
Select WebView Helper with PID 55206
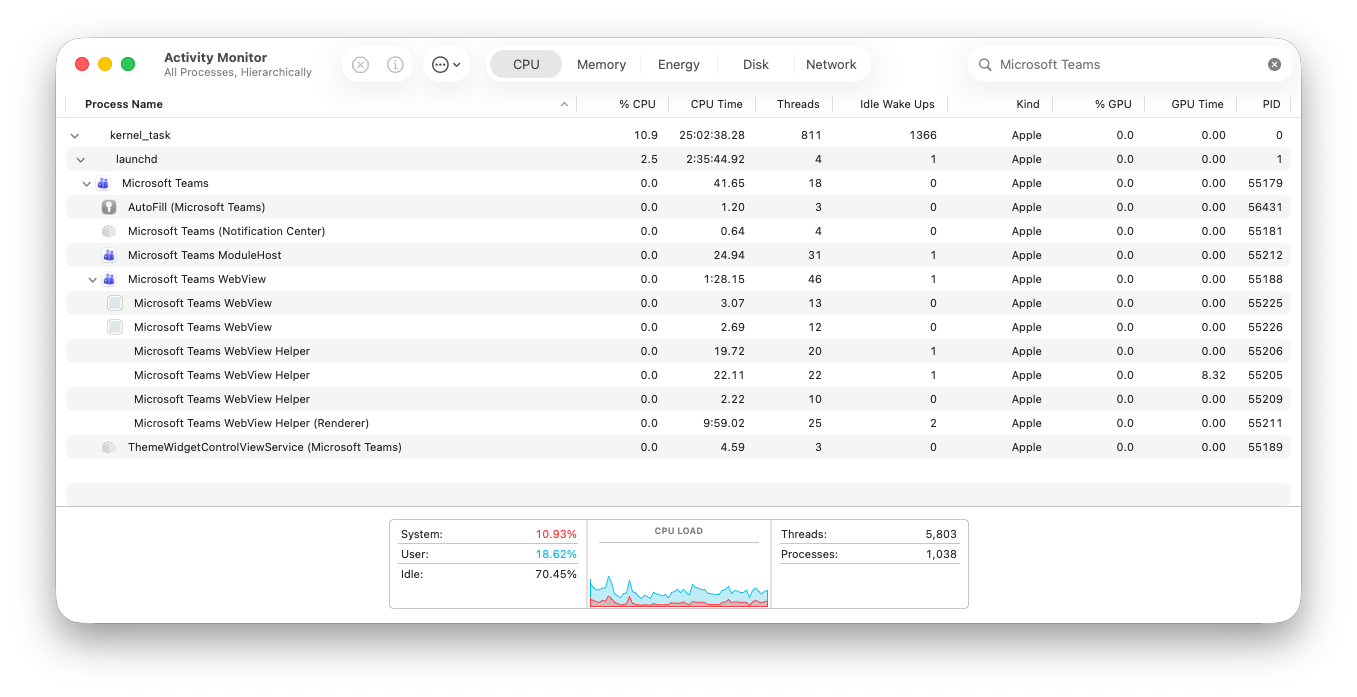tap(678, 351)
